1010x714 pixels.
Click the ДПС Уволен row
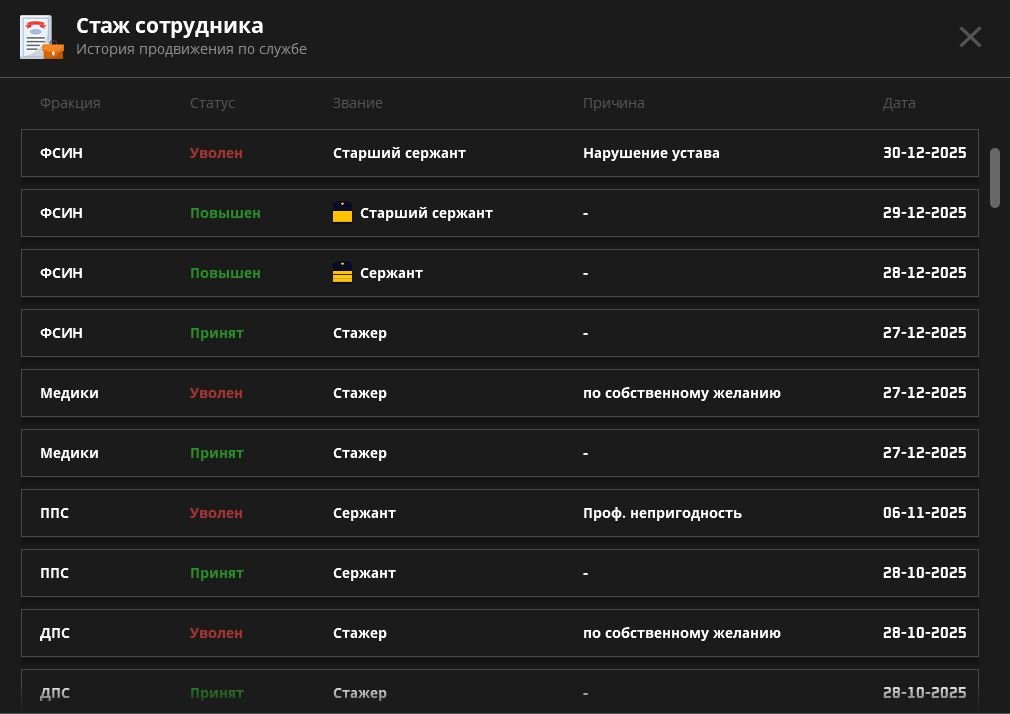(499, 633)
